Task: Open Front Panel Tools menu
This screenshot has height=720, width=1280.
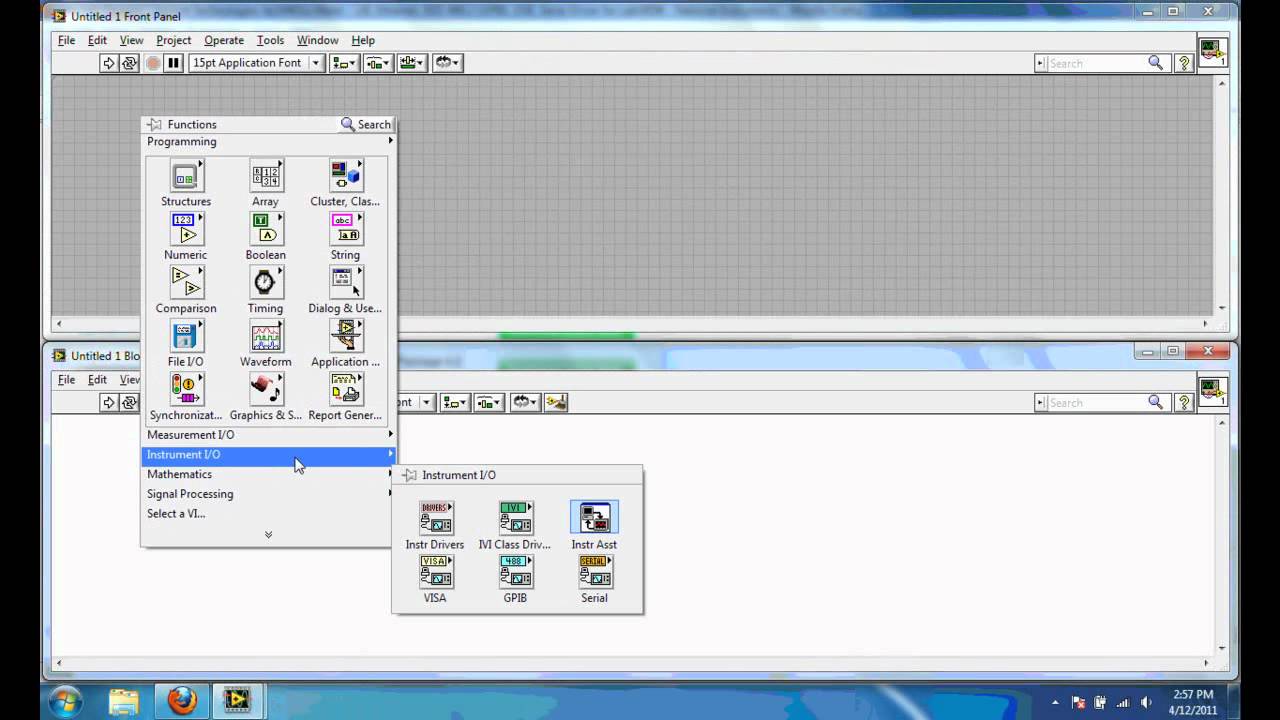Action: (270, 40)
